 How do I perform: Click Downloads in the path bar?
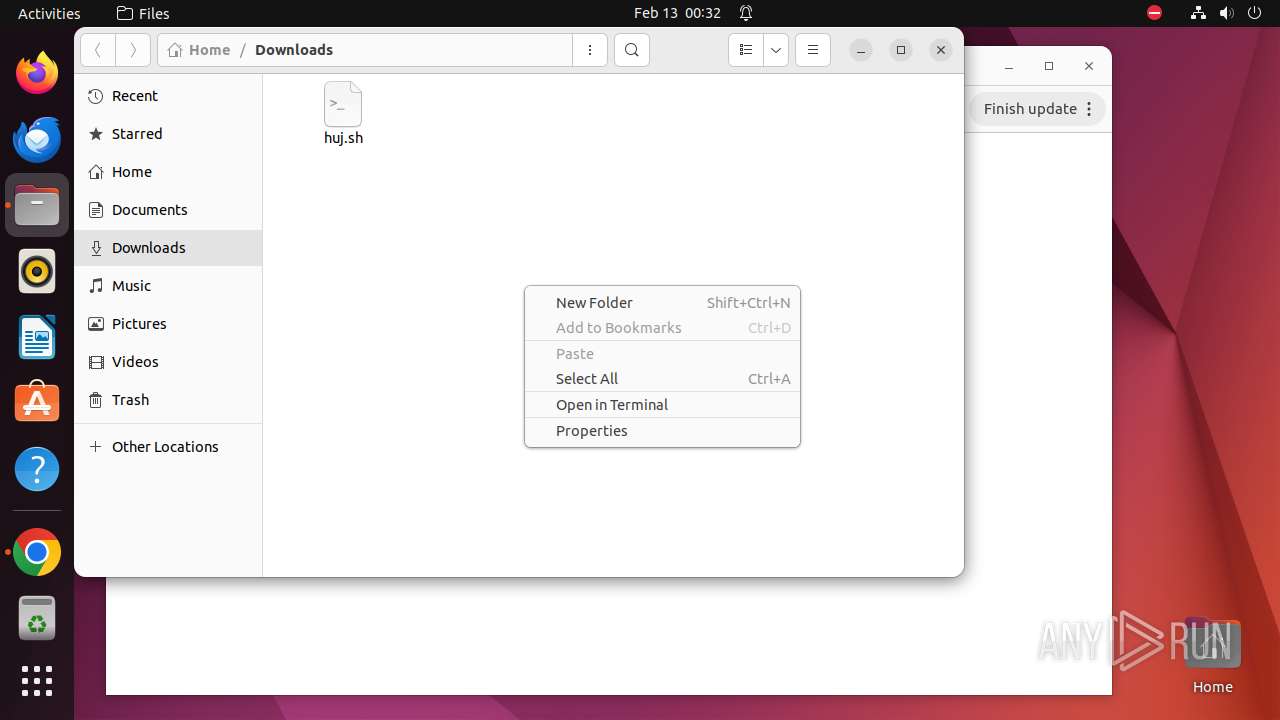[294, 50]
